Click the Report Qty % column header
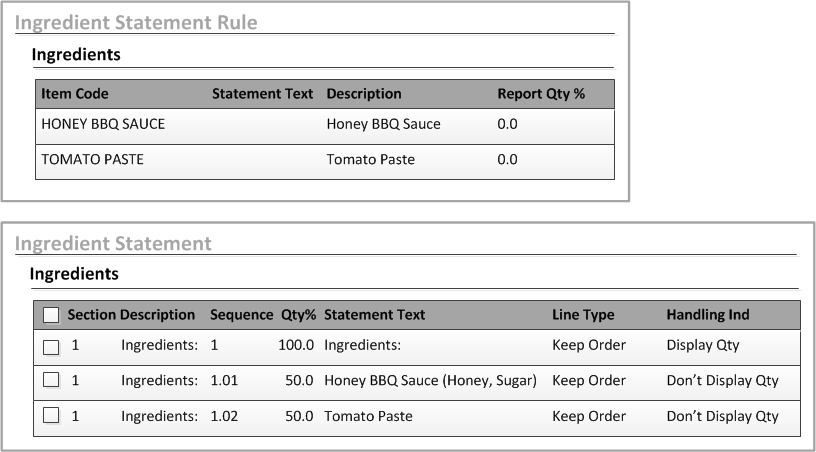 tap(541, 94)
